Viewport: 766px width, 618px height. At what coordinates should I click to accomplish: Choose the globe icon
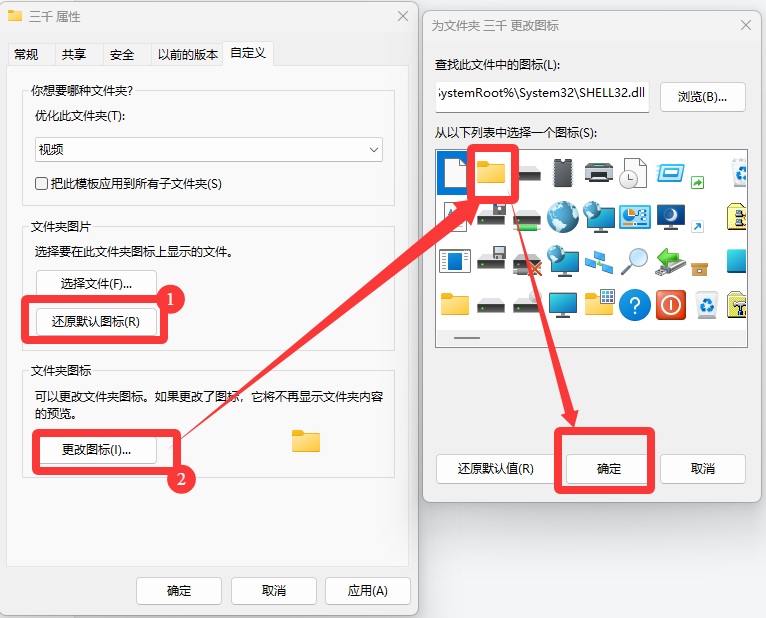pyautogui.click(x=562, y=217)
